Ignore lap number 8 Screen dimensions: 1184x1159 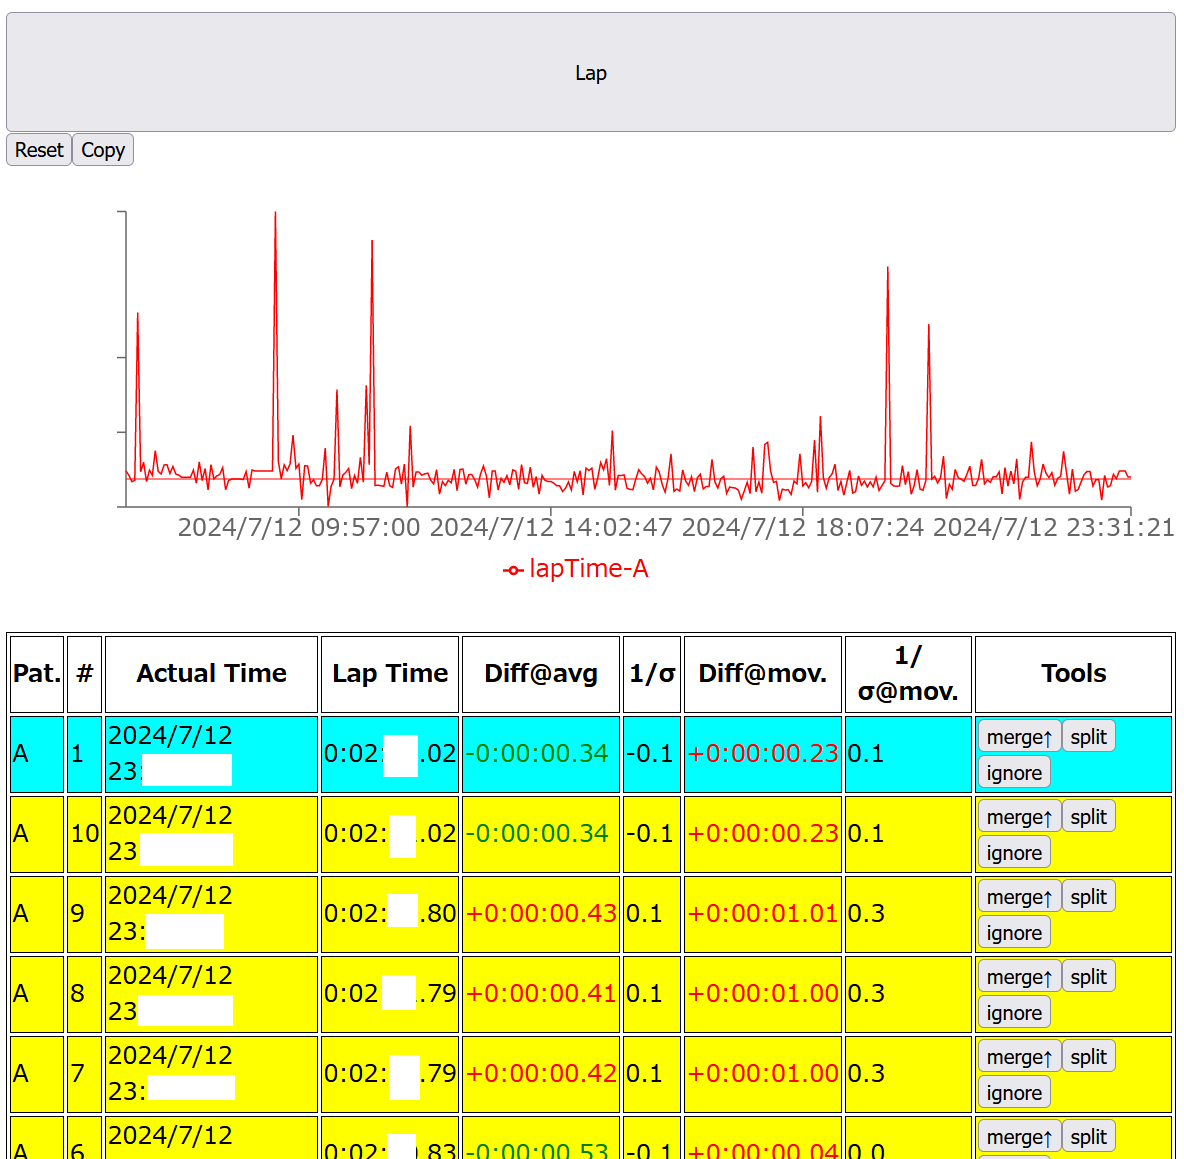(x=1013, y=1013)
